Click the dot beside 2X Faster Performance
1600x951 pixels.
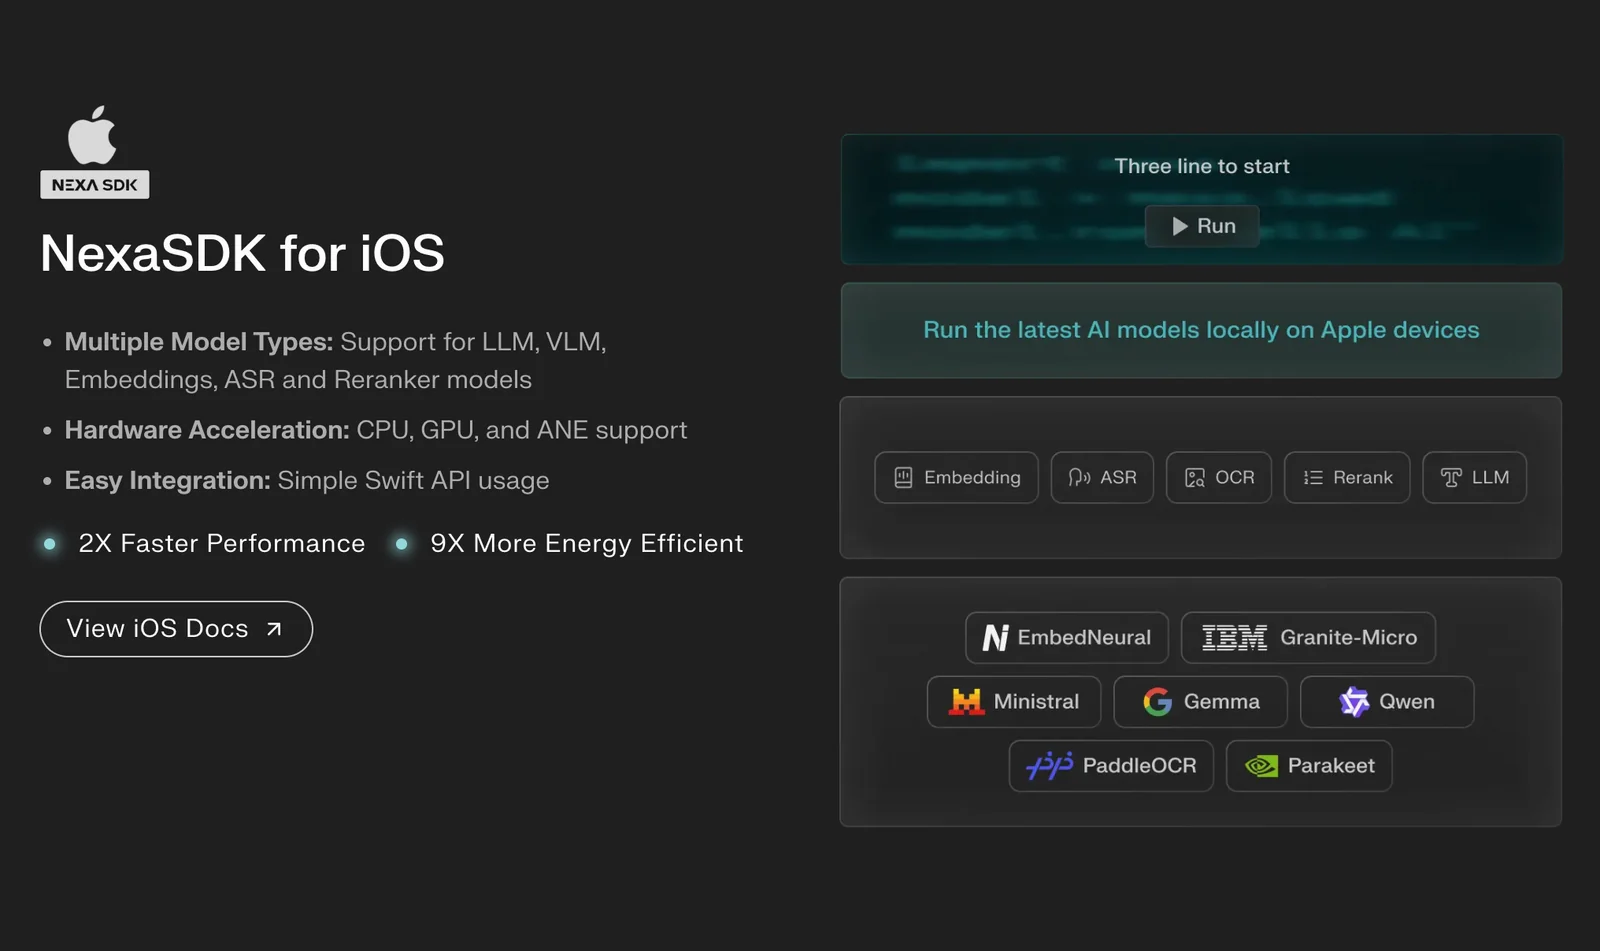click(50, 544)
